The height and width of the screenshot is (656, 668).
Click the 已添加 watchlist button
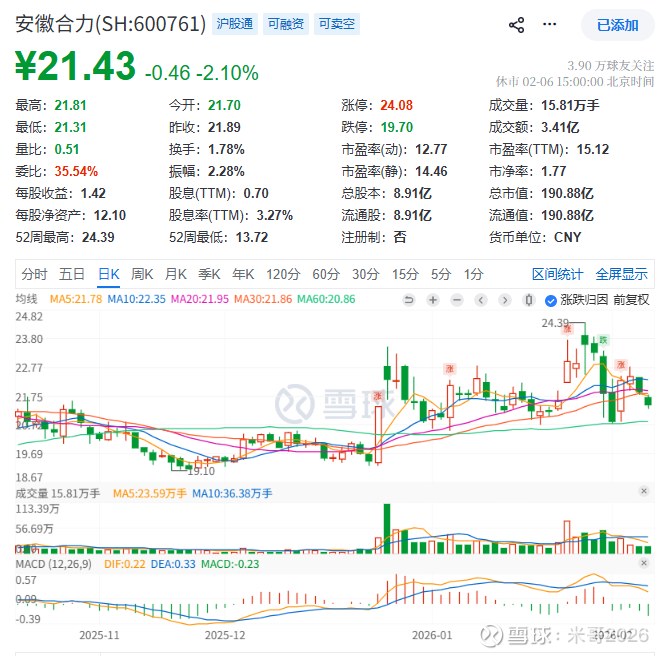coord(617,26)
